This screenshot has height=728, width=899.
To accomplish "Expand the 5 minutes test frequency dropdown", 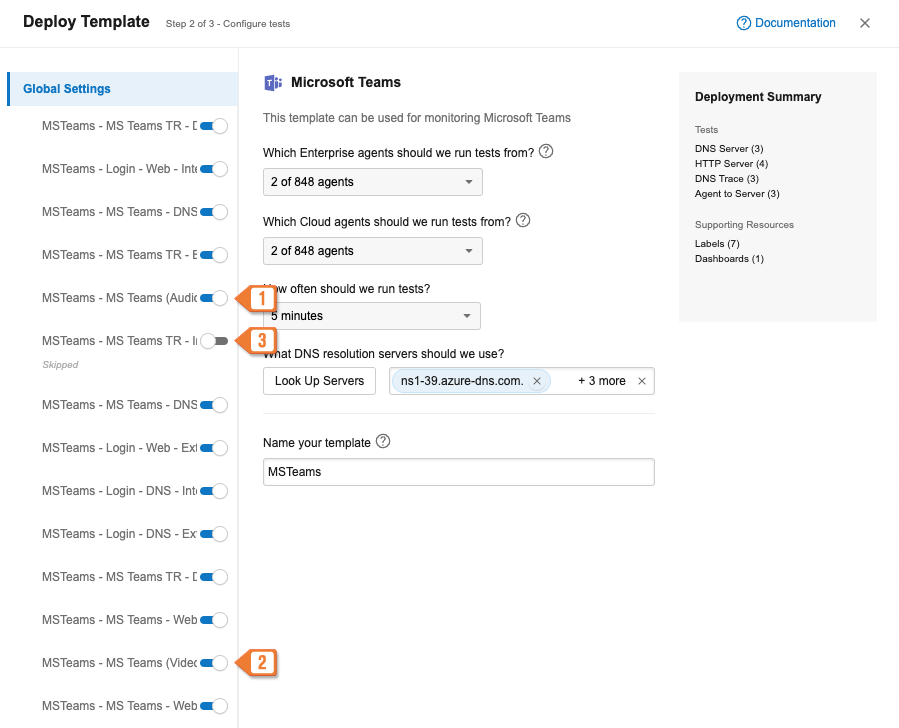I will (x=371, y=316).
